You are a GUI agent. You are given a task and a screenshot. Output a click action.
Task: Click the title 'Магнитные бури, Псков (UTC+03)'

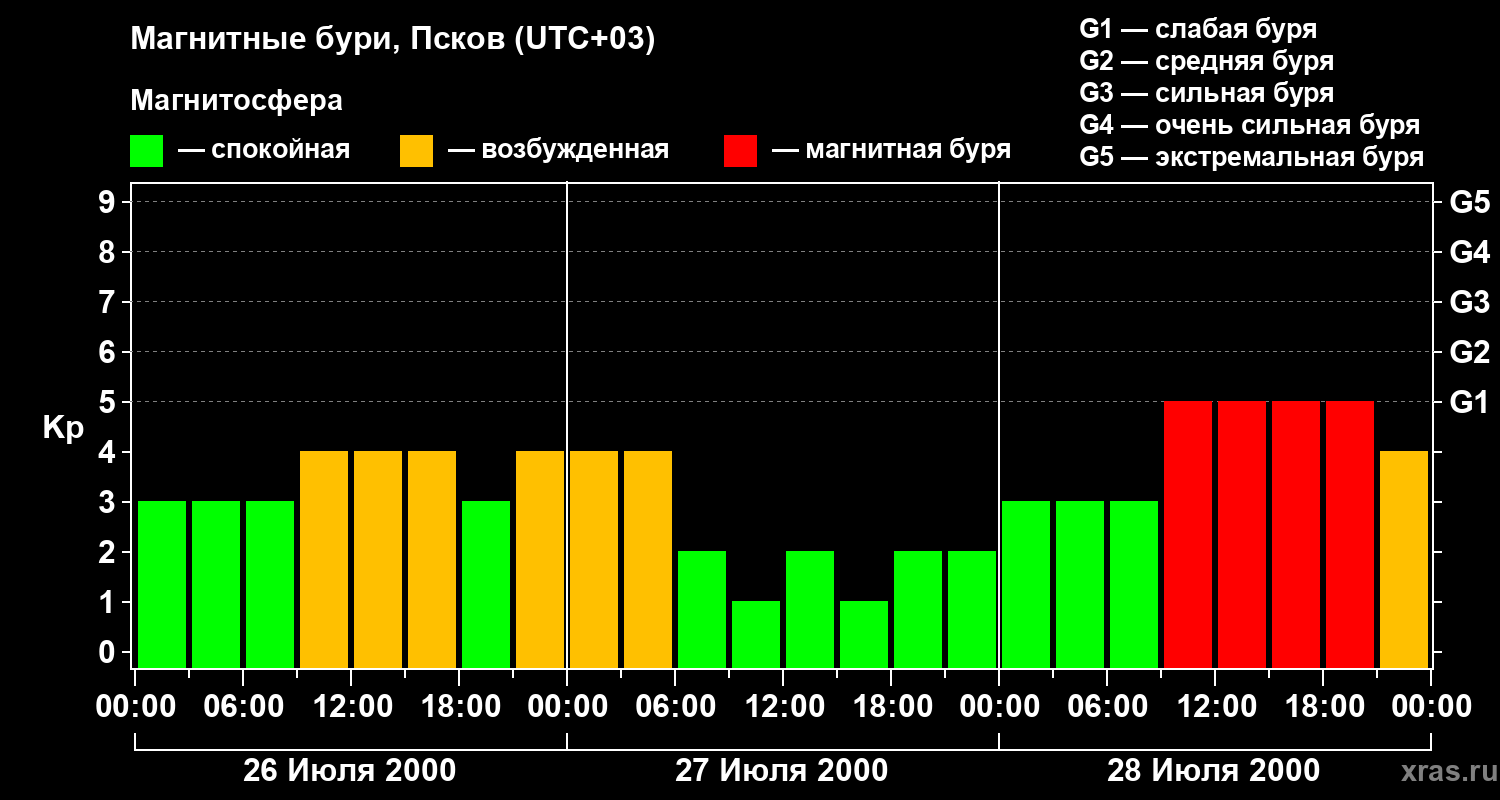(393, 40)
